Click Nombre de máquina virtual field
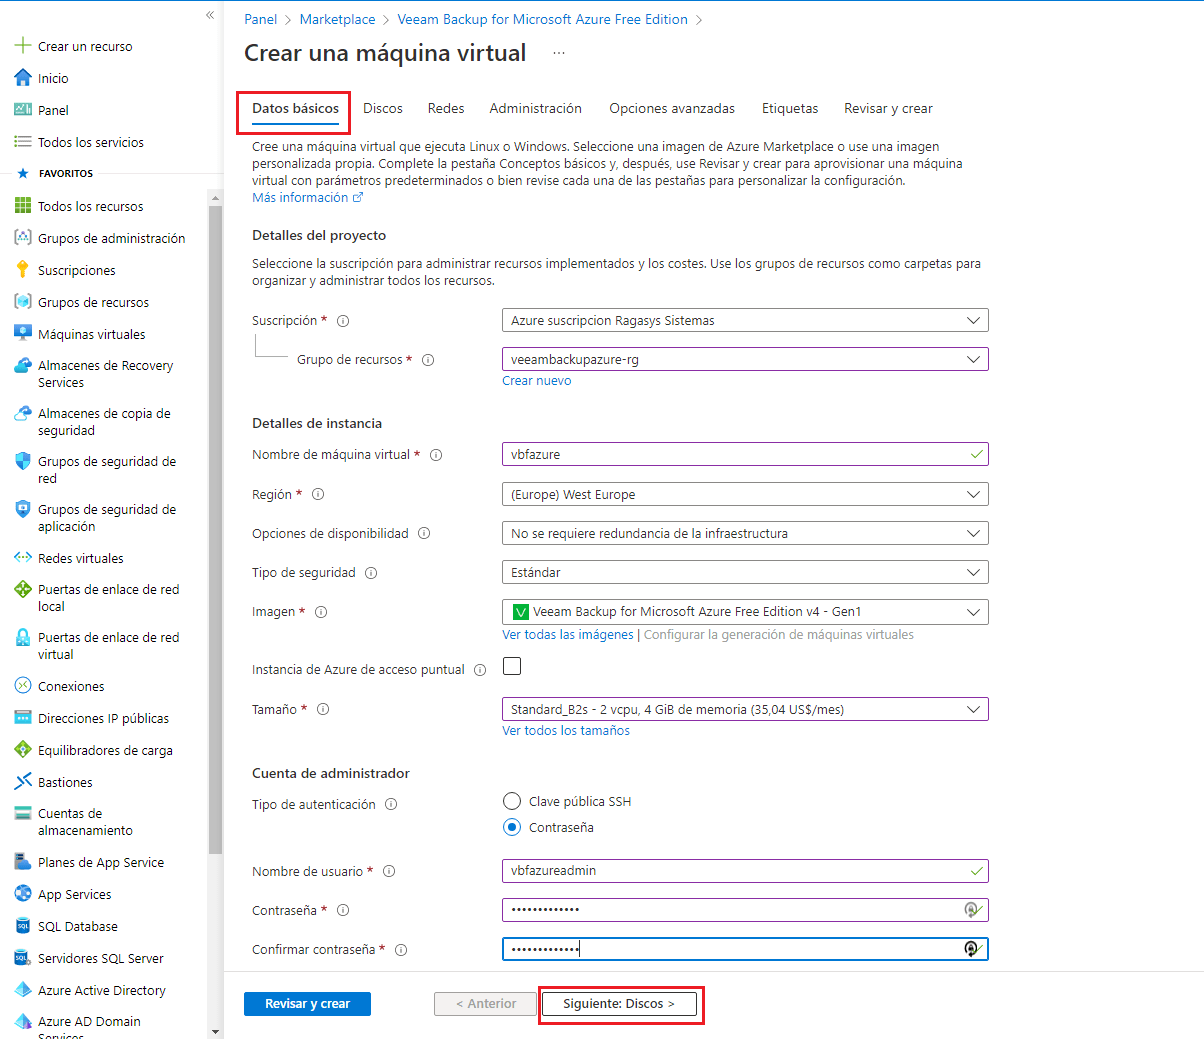The image size is (1204, 1039). (x=745, y=454)
